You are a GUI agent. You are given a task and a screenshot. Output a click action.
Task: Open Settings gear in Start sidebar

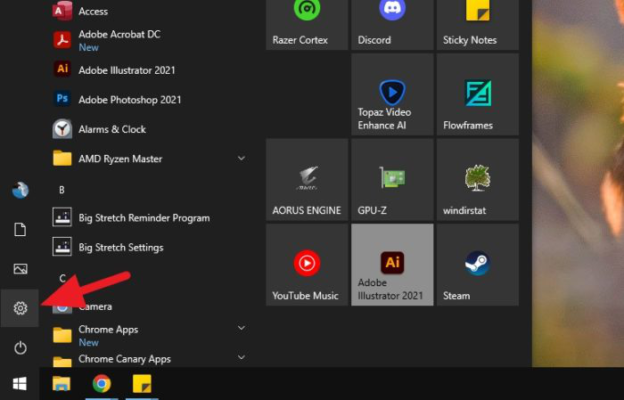click(x=20, y=308)
